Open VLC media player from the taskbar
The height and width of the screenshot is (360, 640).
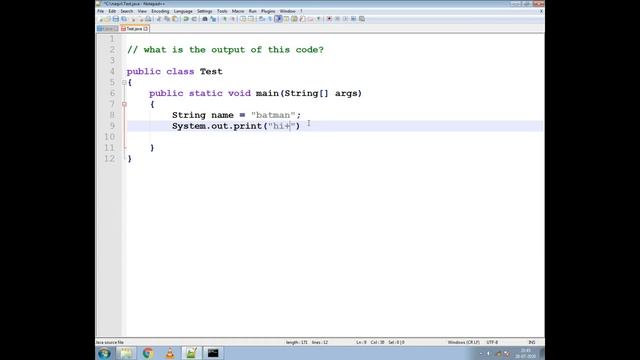pos(170,353)
